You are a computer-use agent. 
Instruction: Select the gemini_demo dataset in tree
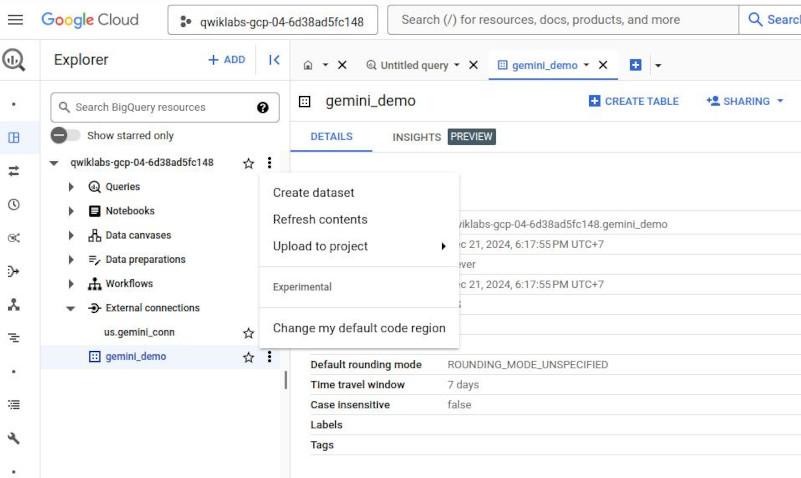135,356
